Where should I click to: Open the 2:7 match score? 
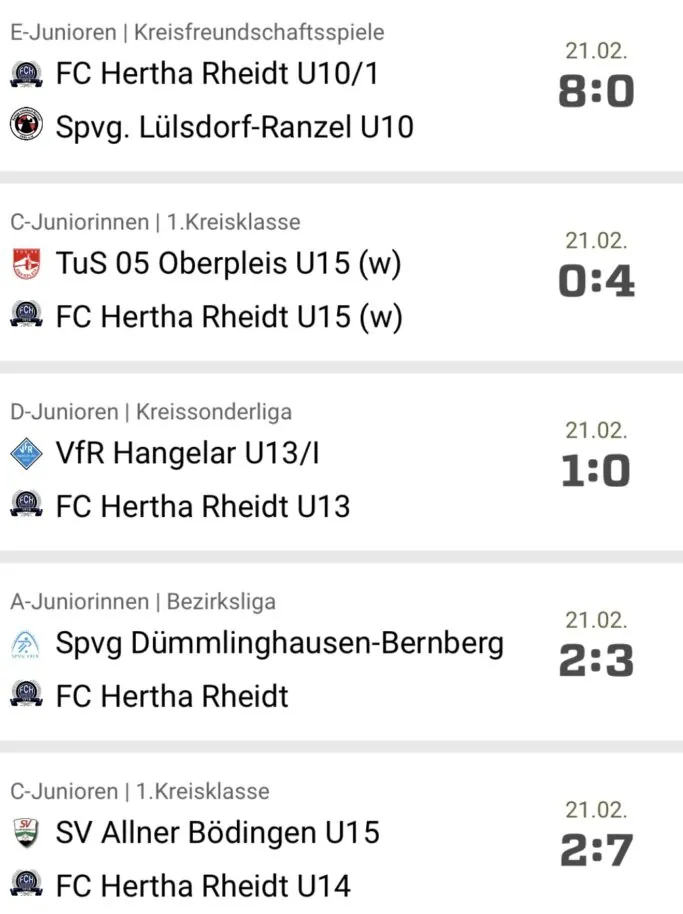(x=596, y=850)
